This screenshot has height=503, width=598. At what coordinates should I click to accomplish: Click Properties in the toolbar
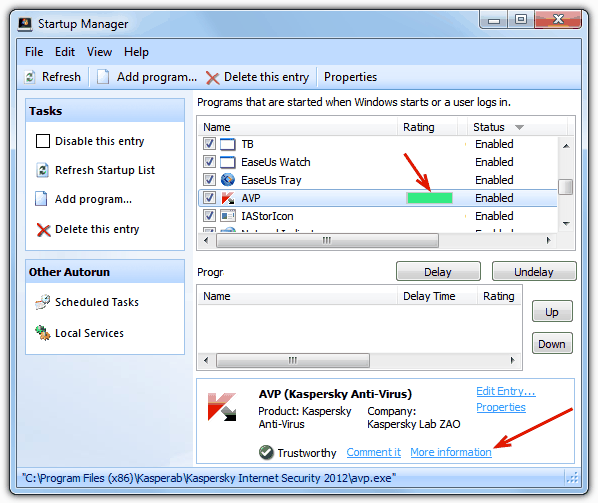pos(350,77)
